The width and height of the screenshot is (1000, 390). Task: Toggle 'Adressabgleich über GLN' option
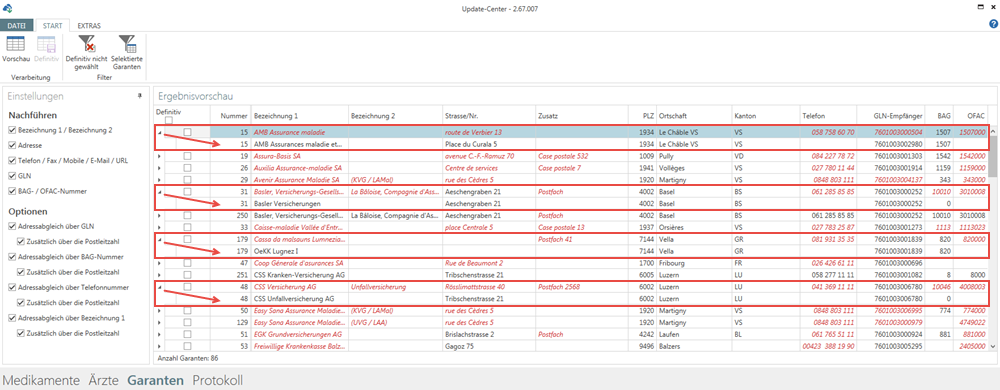13,226
